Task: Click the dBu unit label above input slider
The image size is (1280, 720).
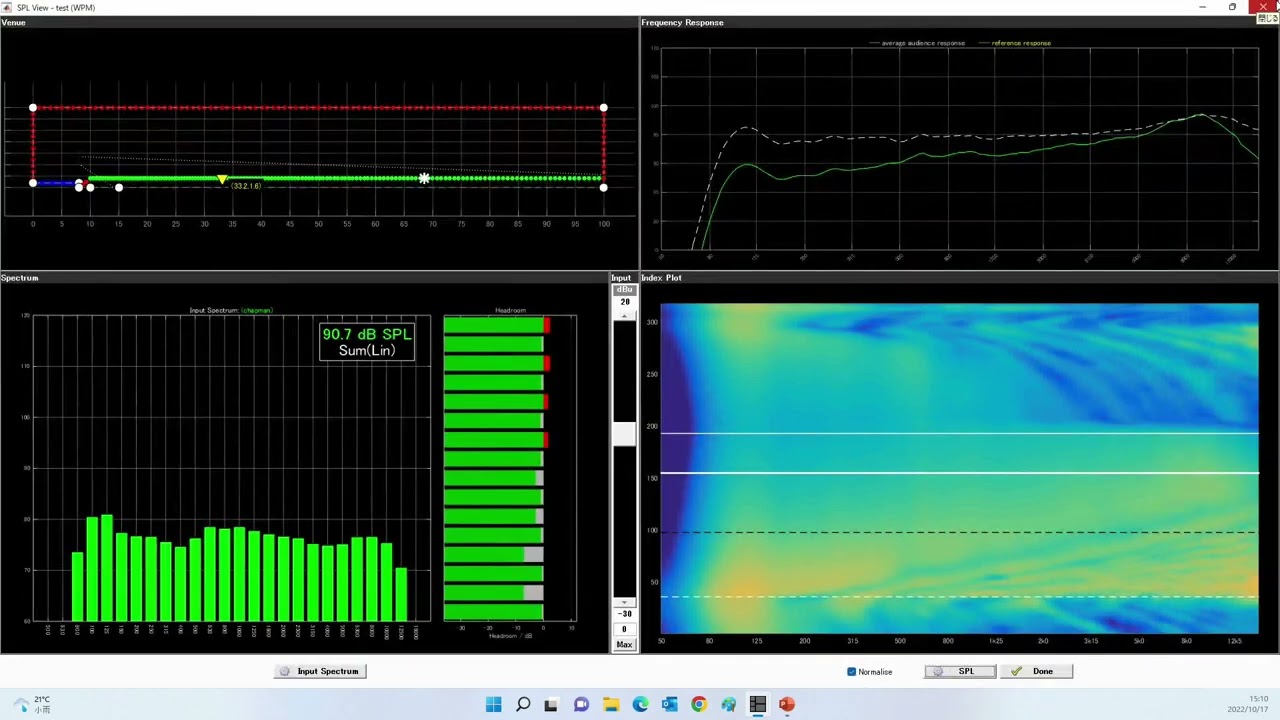Action: 624,290
